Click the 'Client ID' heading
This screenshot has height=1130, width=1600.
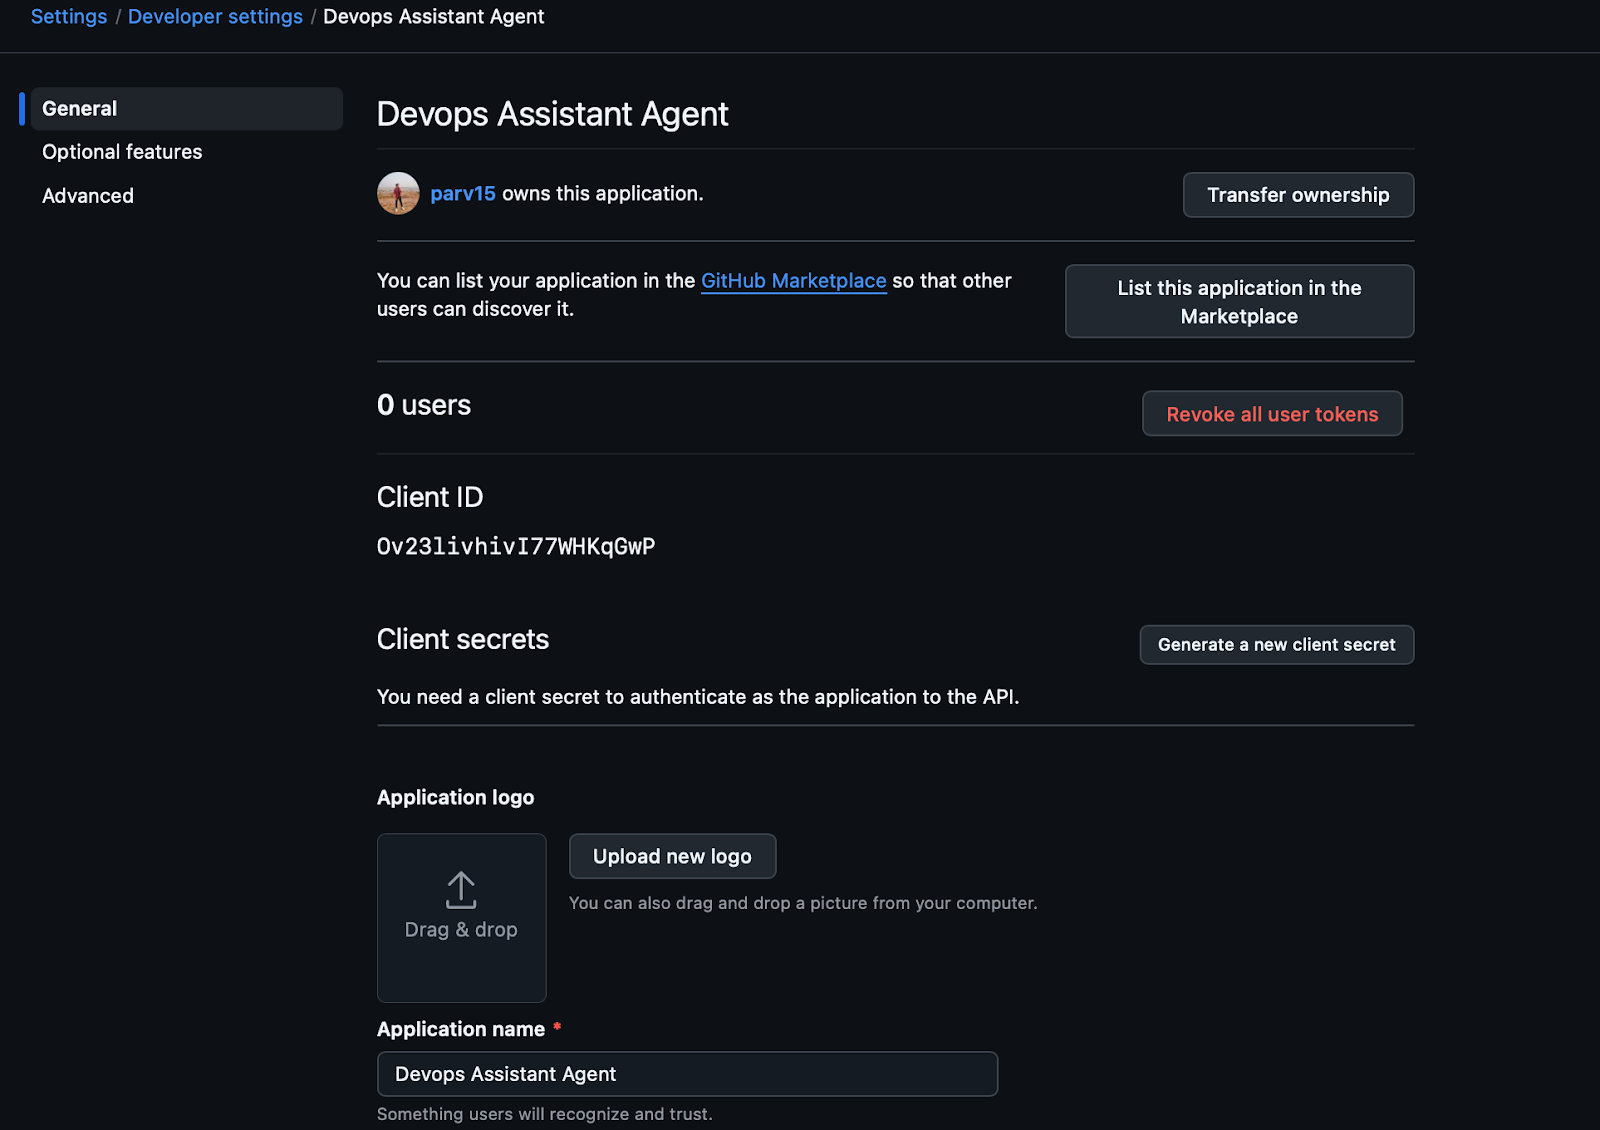point(430,497)
